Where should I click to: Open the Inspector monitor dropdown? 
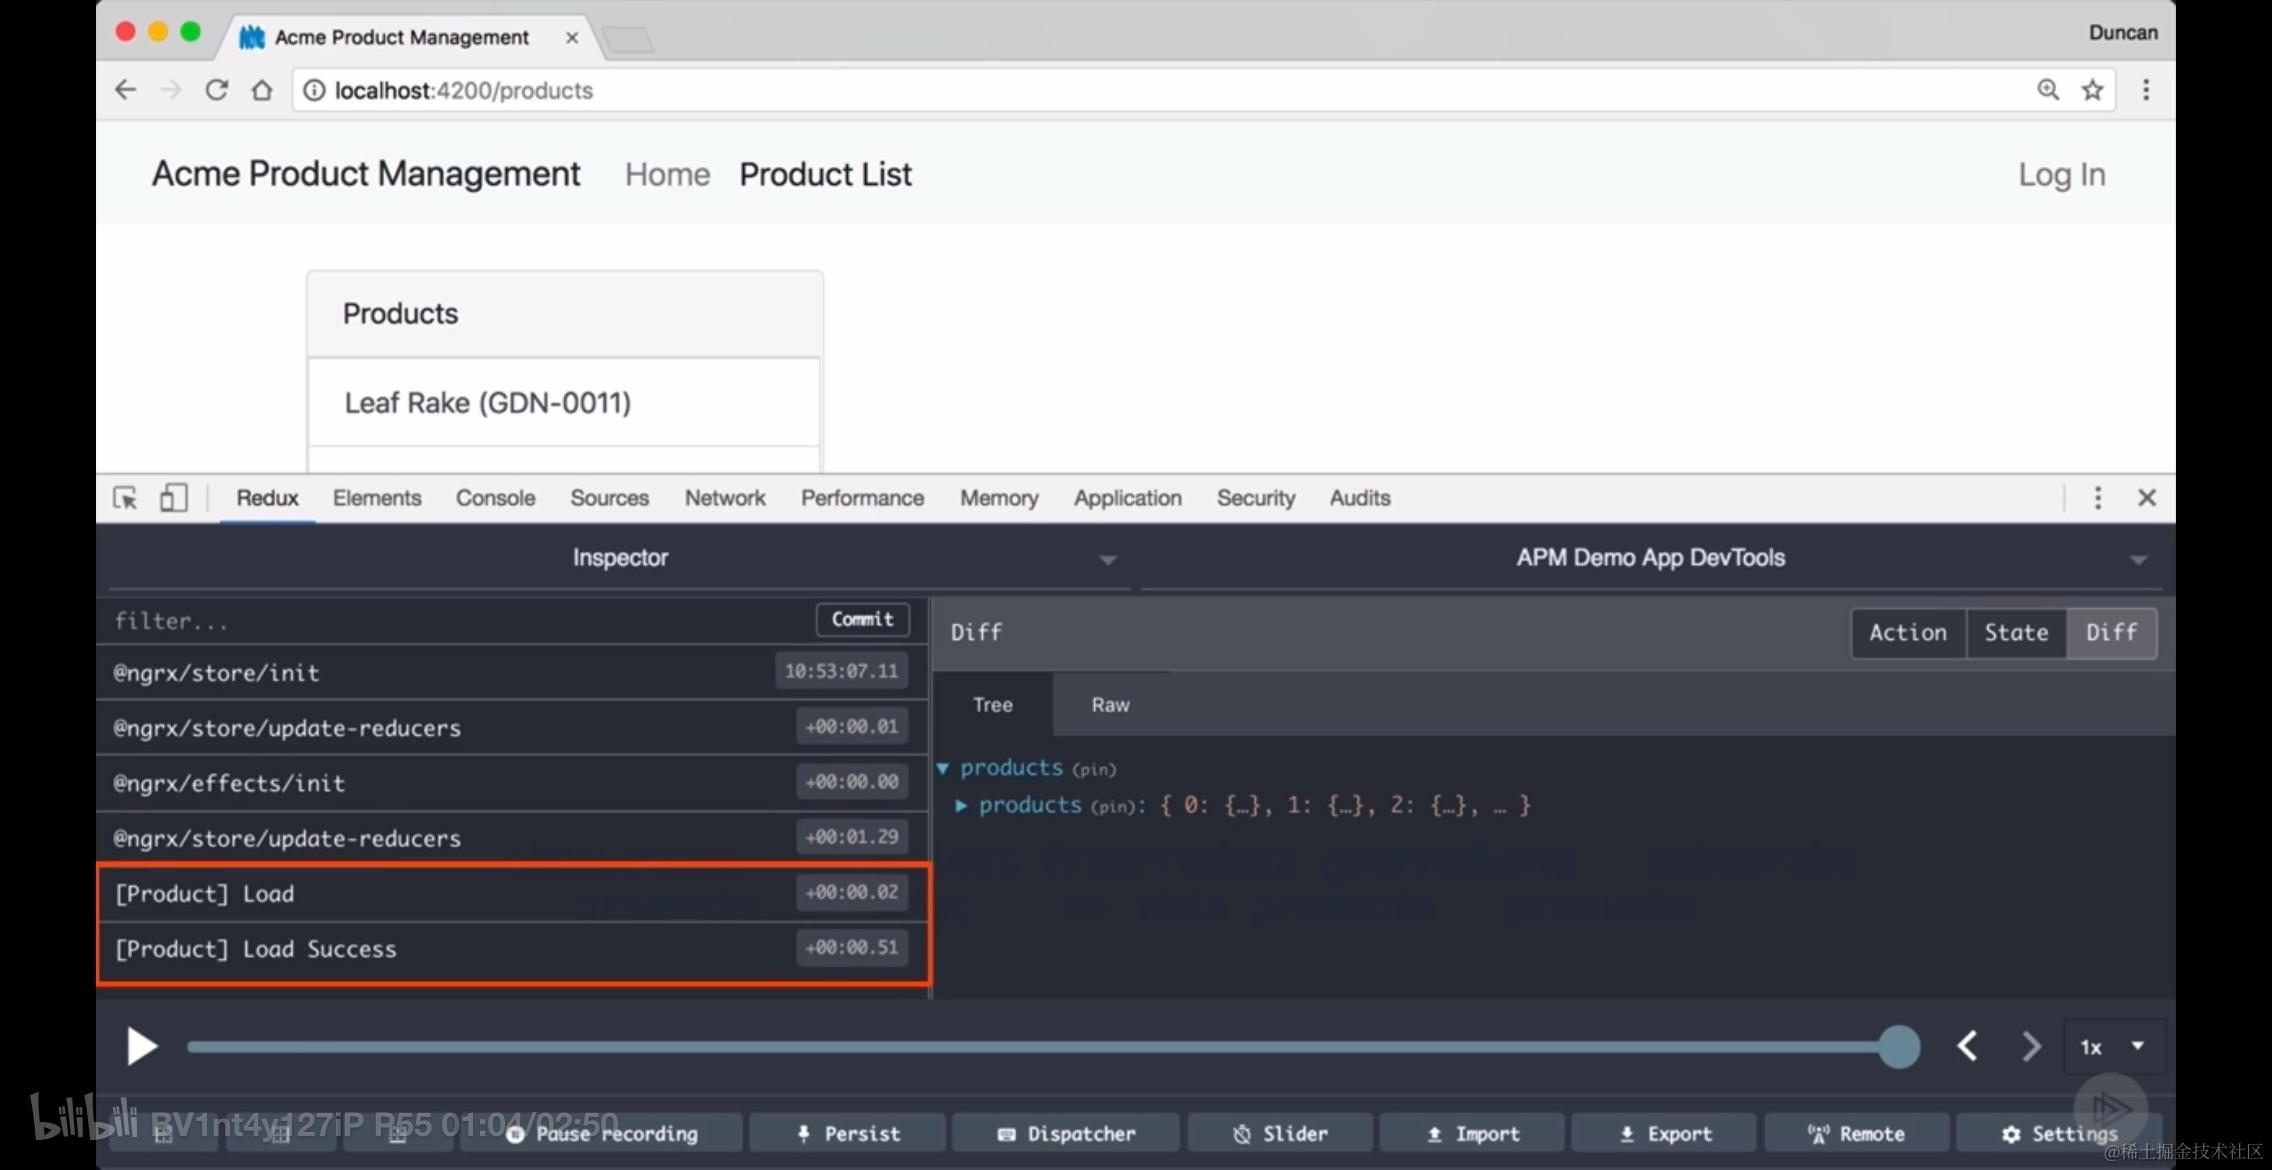(620, 558)
